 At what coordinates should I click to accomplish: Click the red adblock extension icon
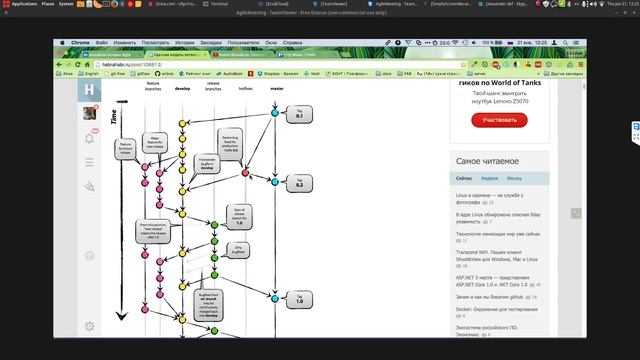pyautogui.click(x=496, y=64)
